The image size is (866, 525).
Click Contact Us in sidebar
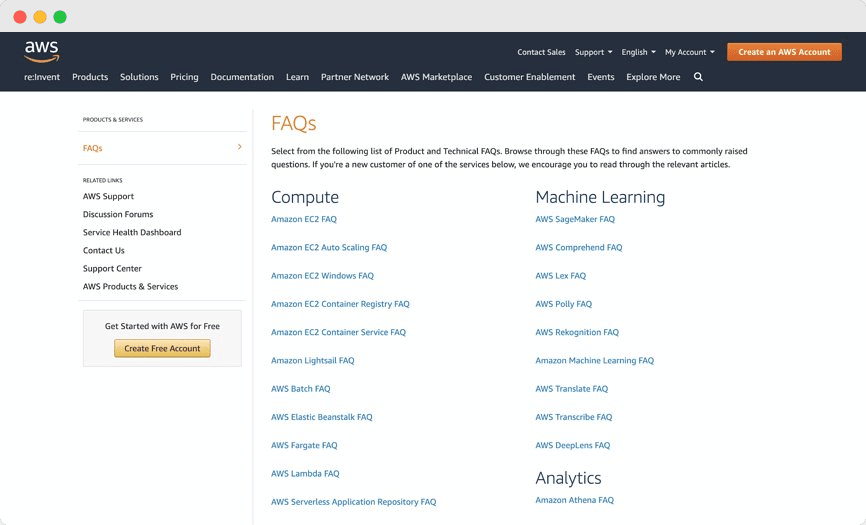click(104, 250)
